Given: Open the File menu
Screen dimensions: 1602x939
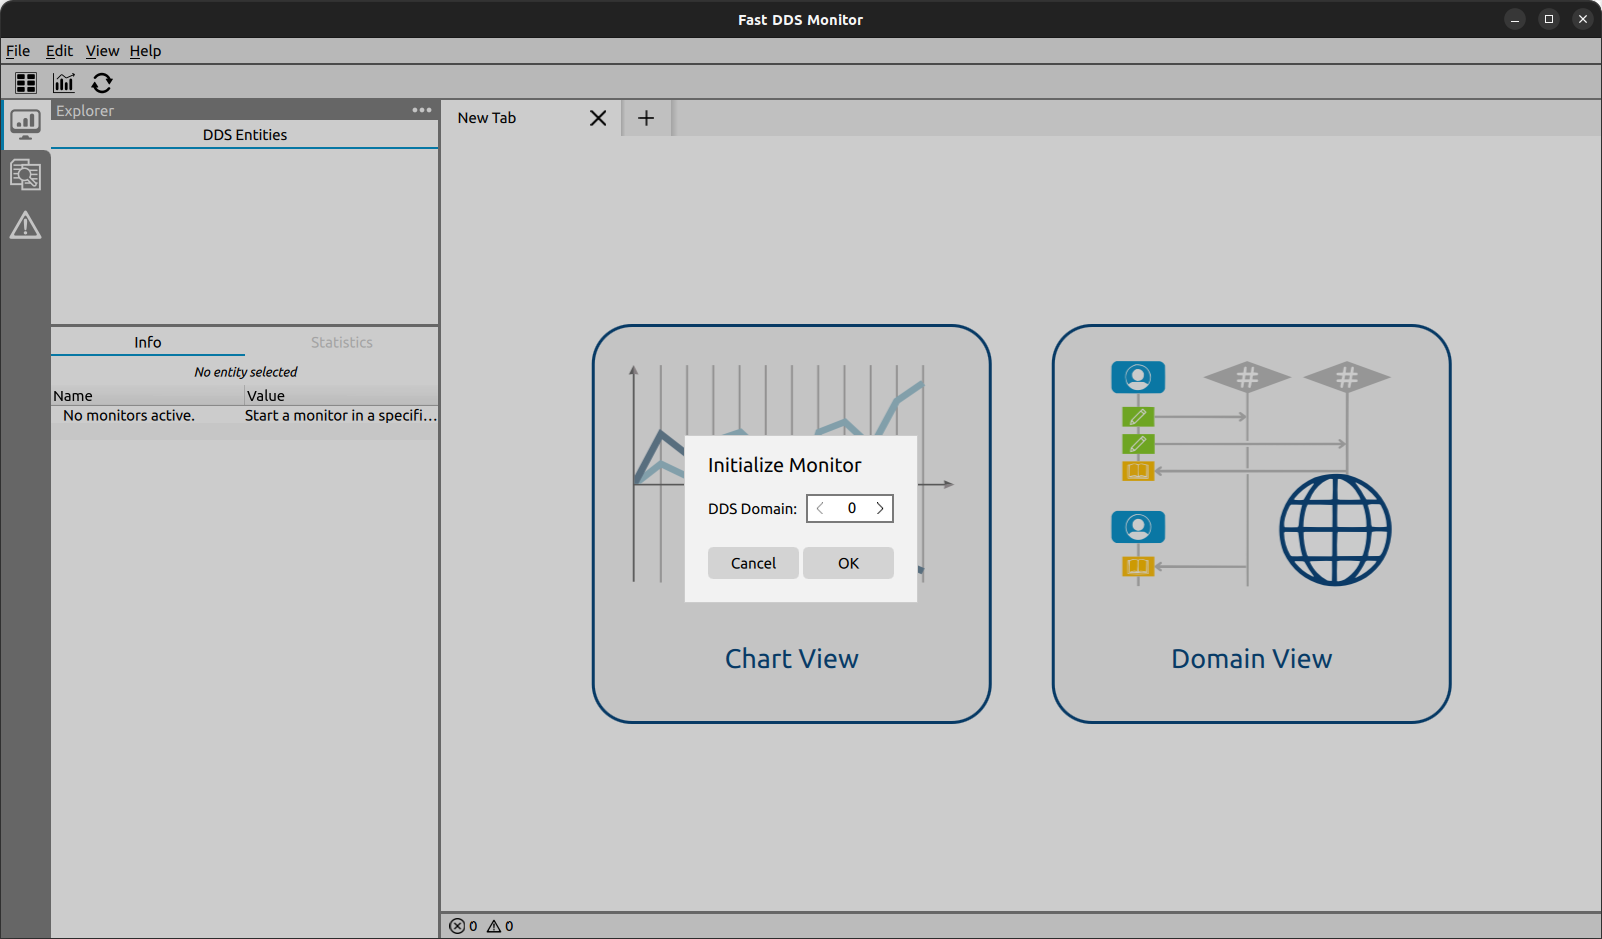Looking at the screenshot, I should [x=18, y=51].
